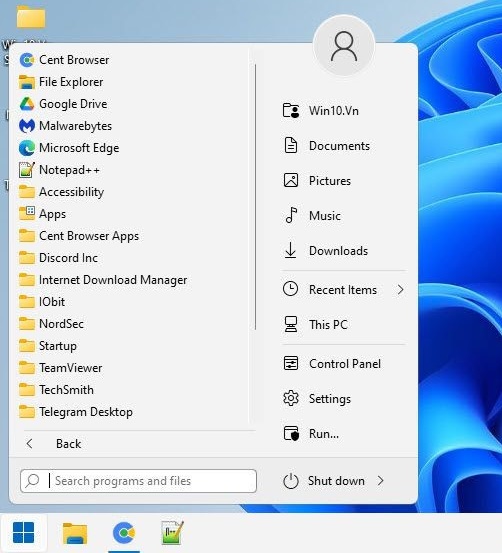502x553 pixels.
Task: Open the Telegram Desktop folder
Action: [x=76, y=412]
